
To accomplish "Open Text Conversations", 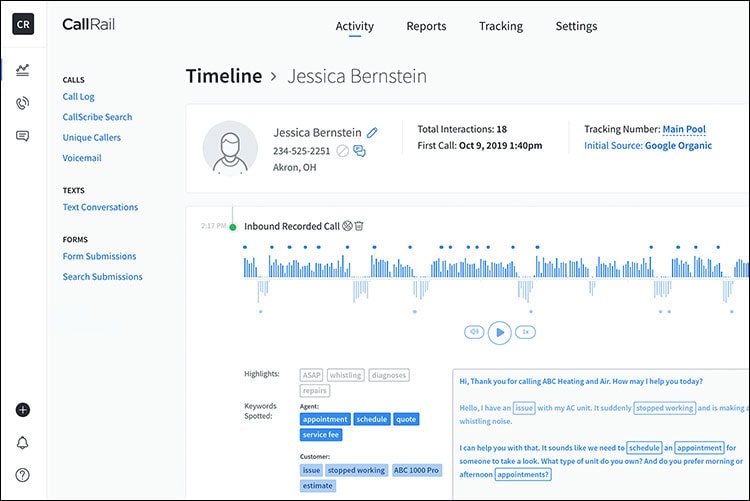I will point(100,207).
